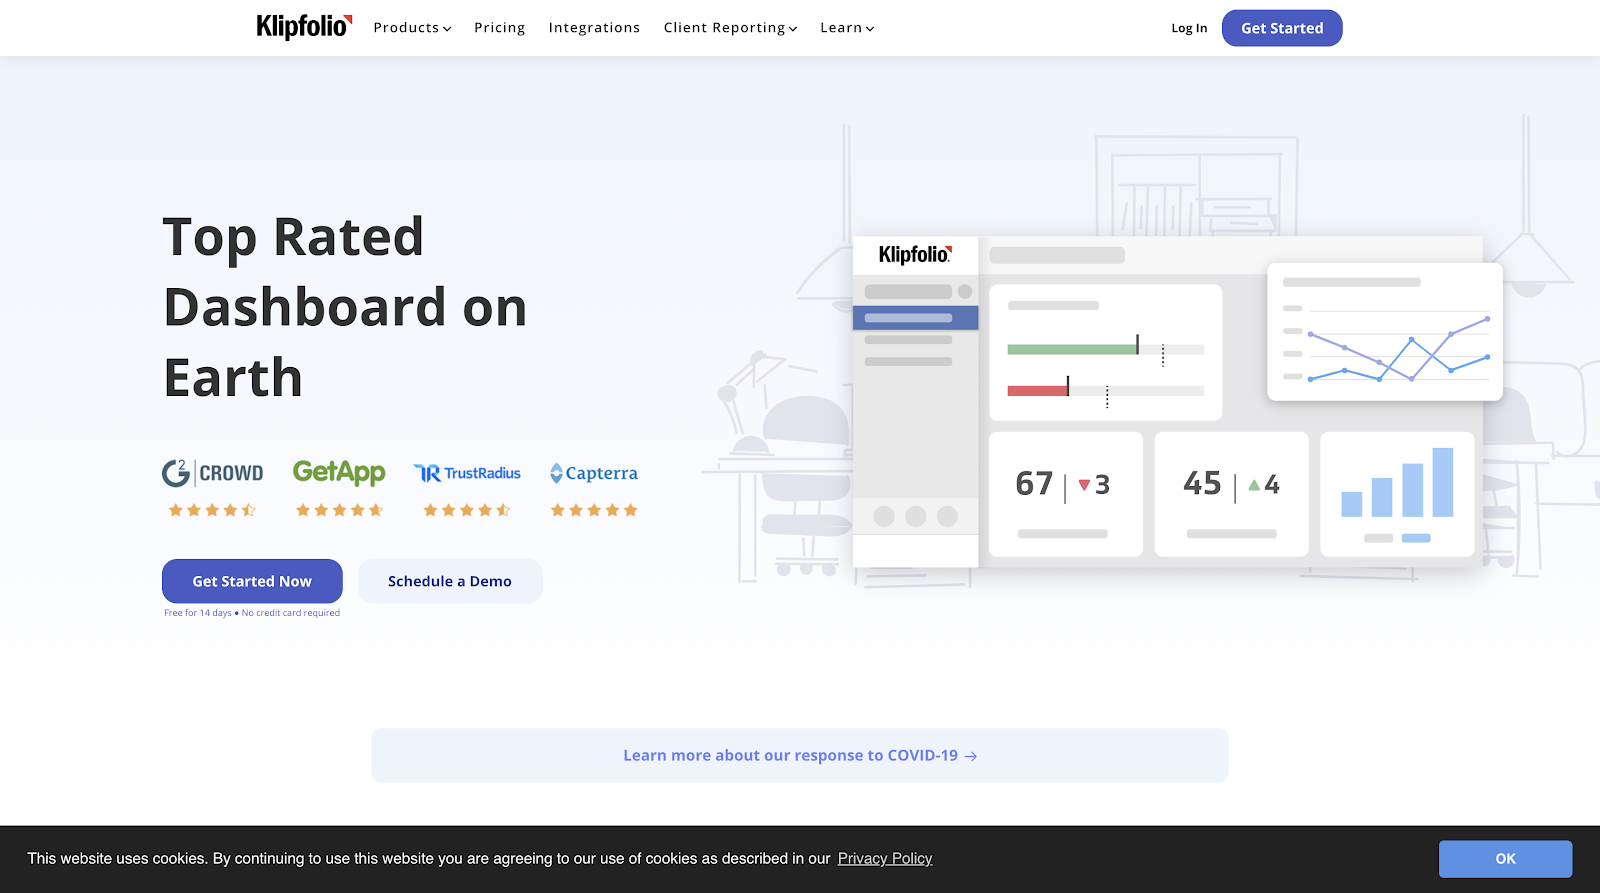Go to Integrations in the nav
Image resolution: width=1600 pixels, height=893 pixels.
(x=594, y=28)
